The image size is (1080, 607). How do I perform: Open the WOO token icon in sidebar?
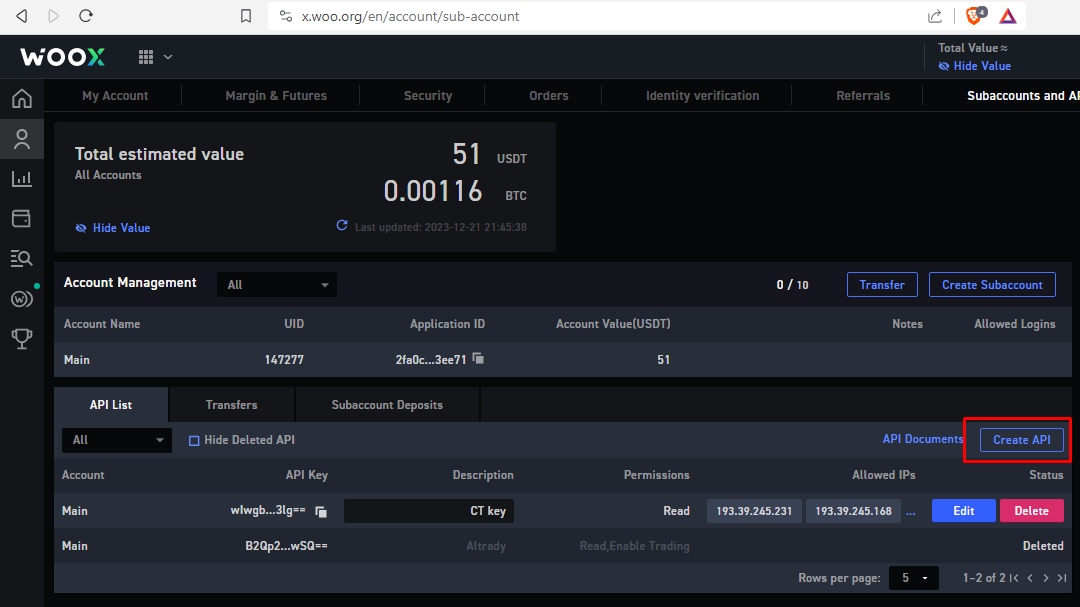pyautogui.click(x=22, y=298)
